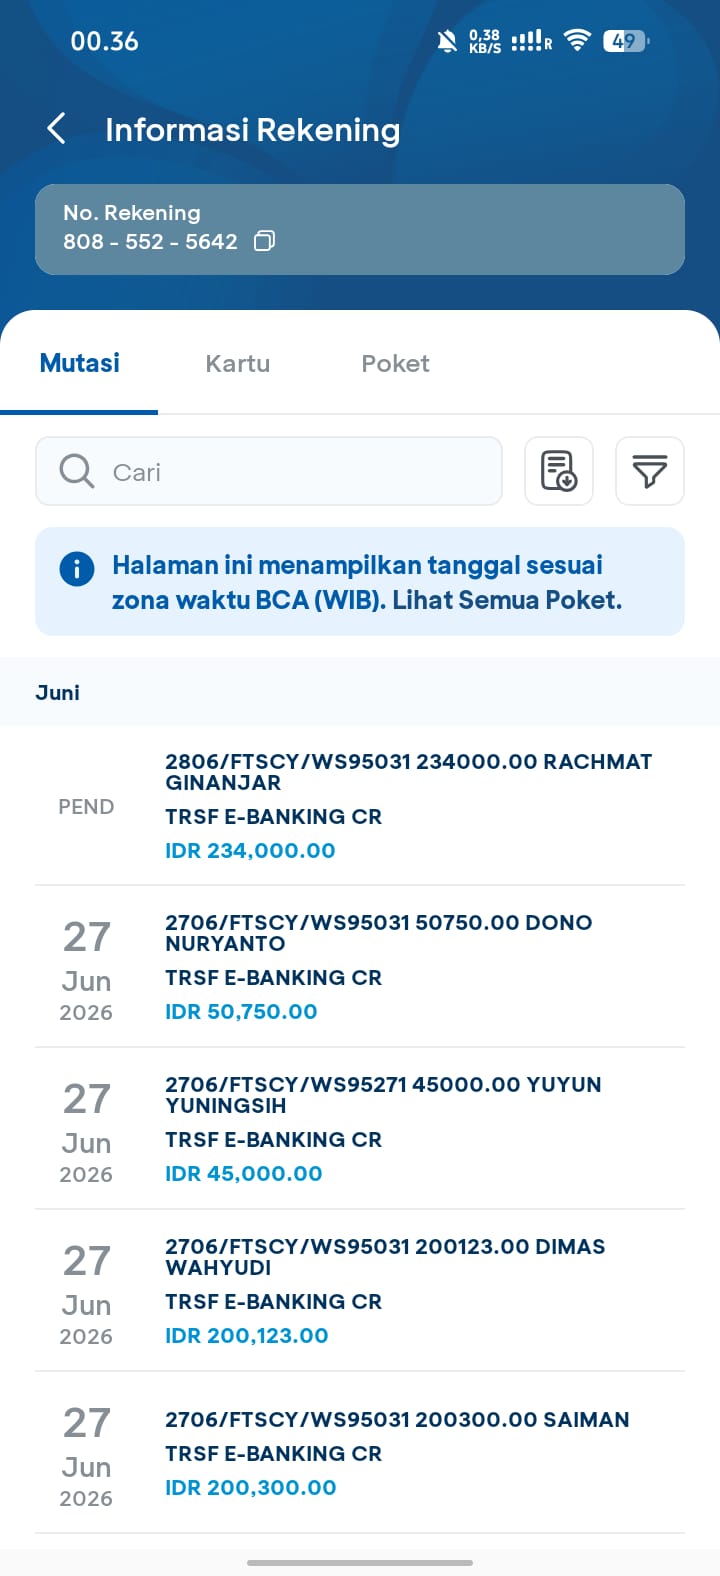Image resolution: width=720 pixels, height=1576 pixels.
Task: Open the download statement icon
Action: (559, 471)
